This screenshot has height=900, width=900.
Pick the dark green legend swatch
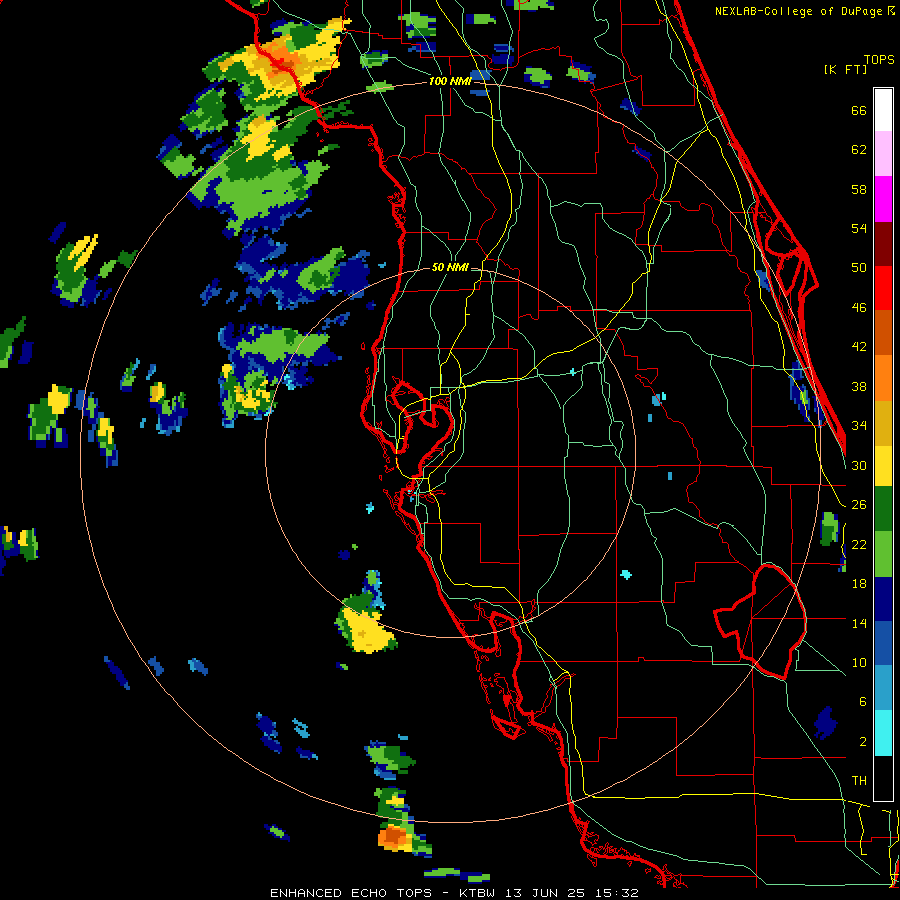point(883,509)
